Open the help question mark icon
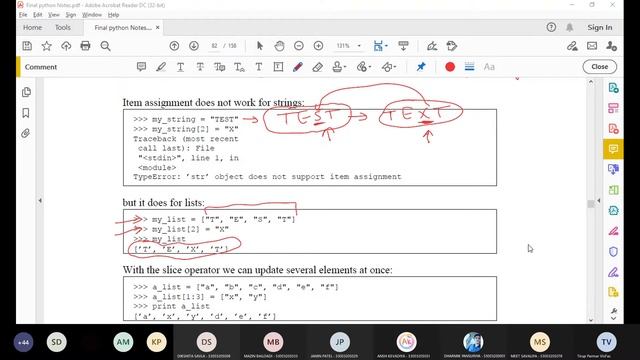This screenshot has height=360, width=640. [551, 27]
